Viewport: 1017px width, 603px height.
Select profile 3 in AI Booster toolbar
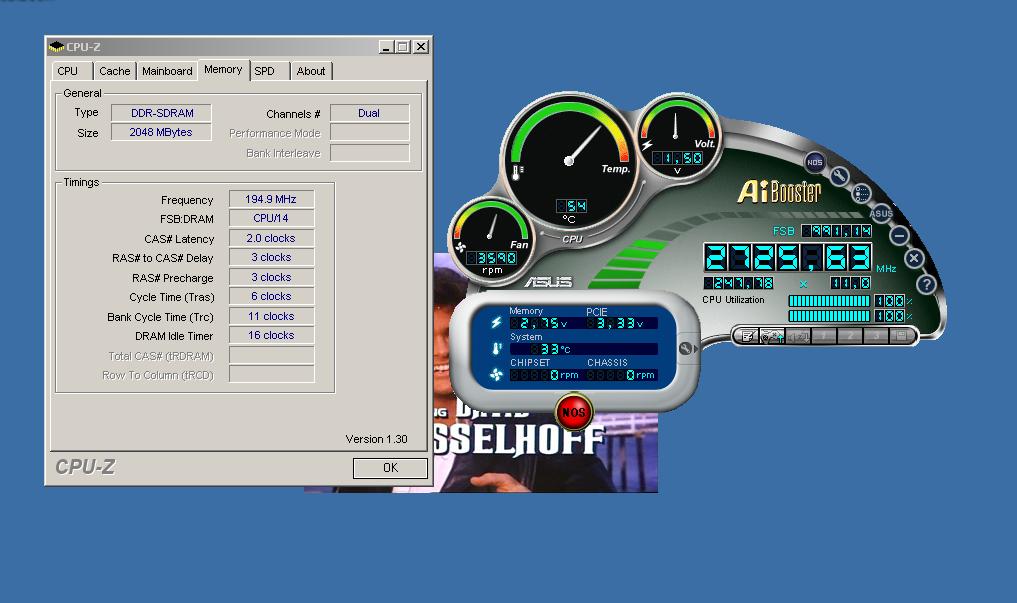pyautogui.click(x=876, y=336)
